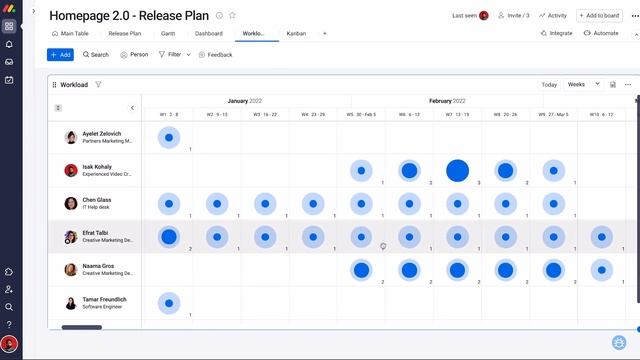
Task: Switch to Dashboard tab
Action: click(209, 33)
